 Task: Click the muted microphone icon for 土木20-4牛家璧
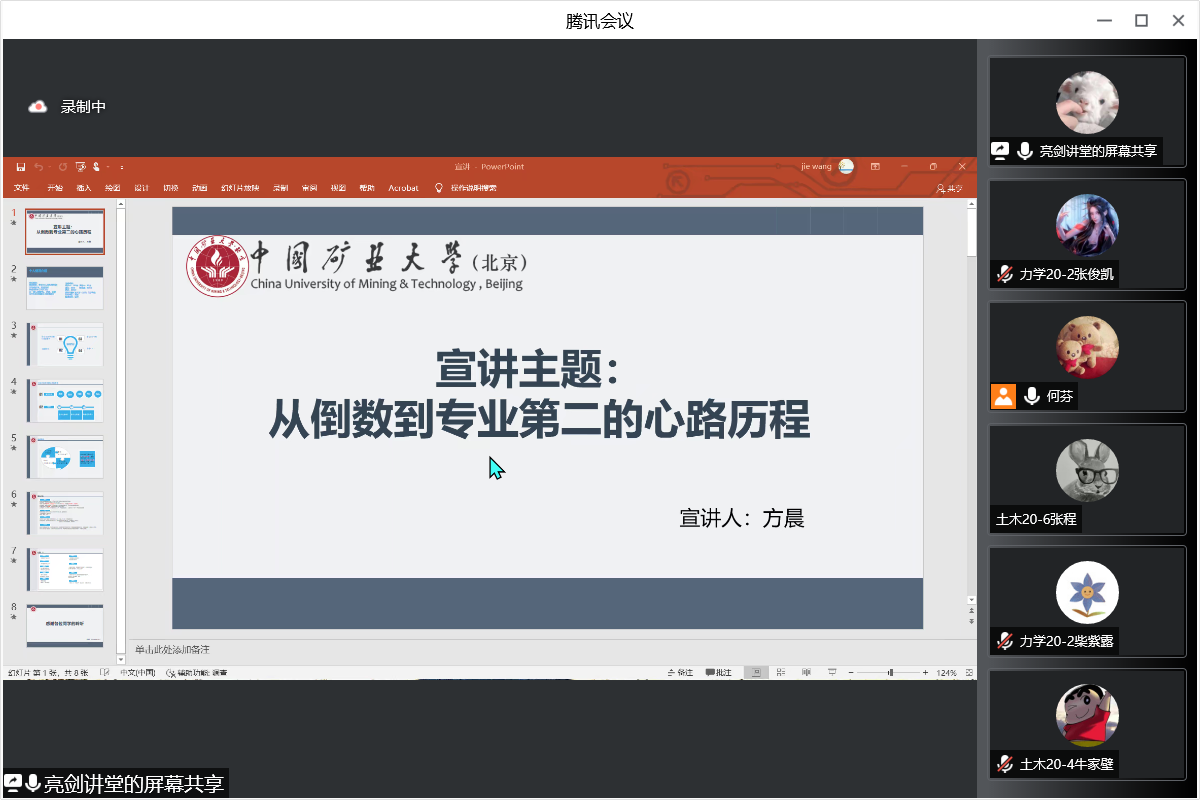click(x=1004, y=764)
